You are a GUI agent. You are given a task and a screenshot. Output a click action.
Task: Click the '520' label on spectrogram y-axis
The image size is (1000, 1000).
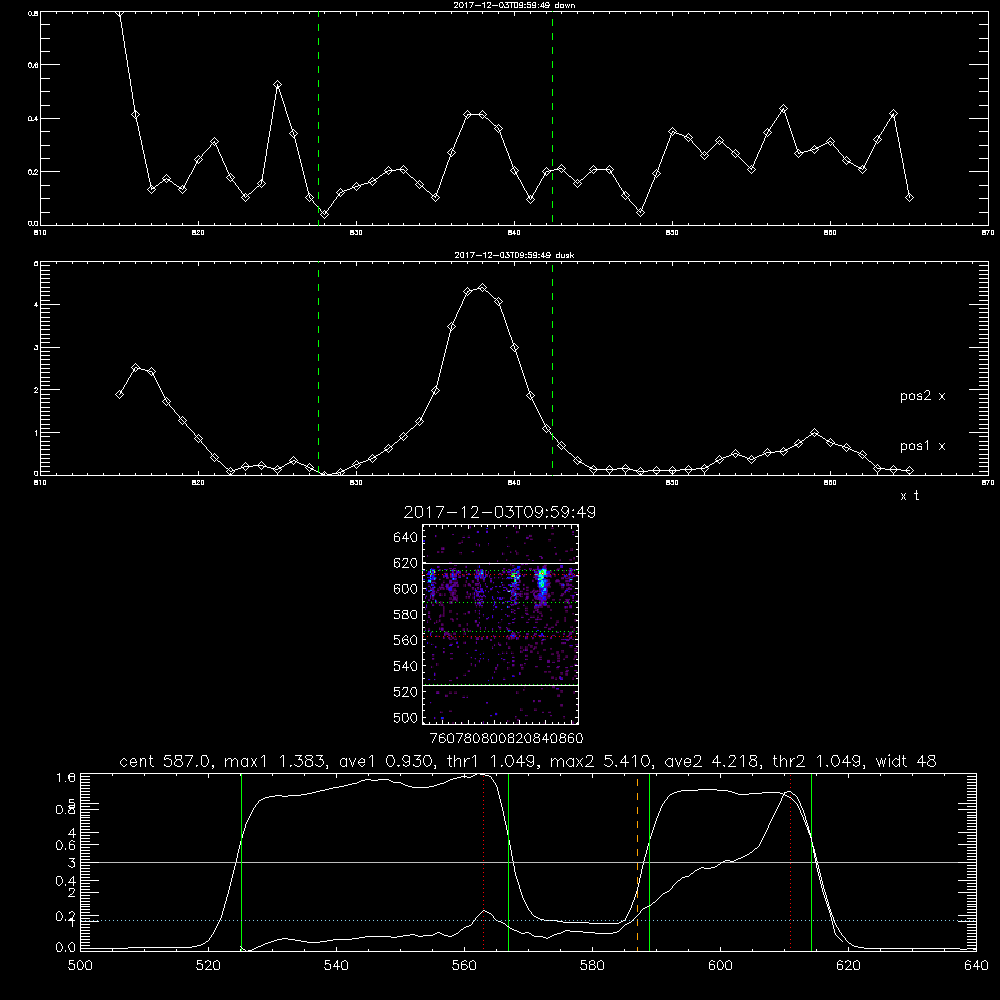406,692
